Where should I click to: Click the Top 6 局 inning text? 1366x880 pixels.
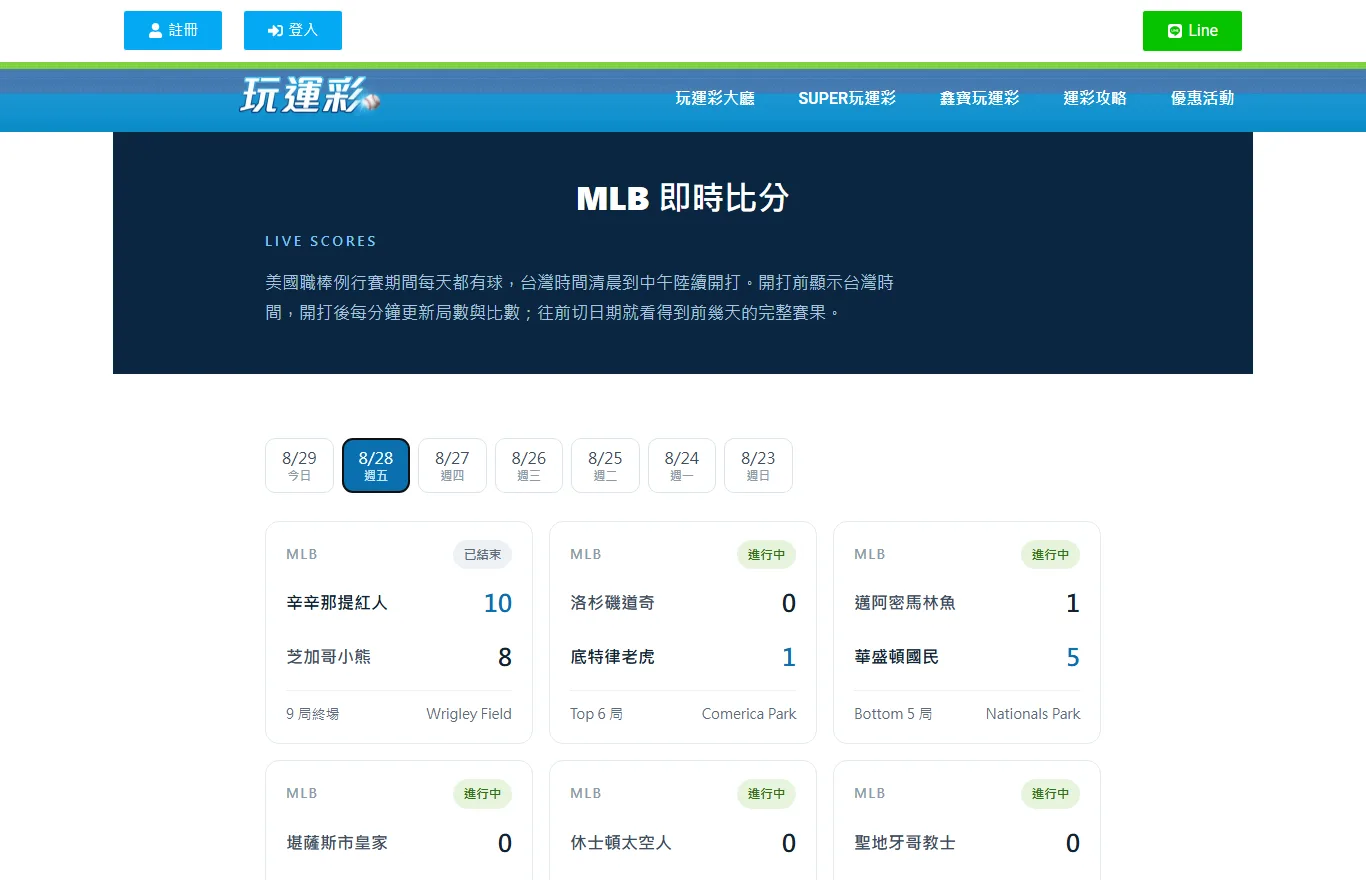[597, 714]
